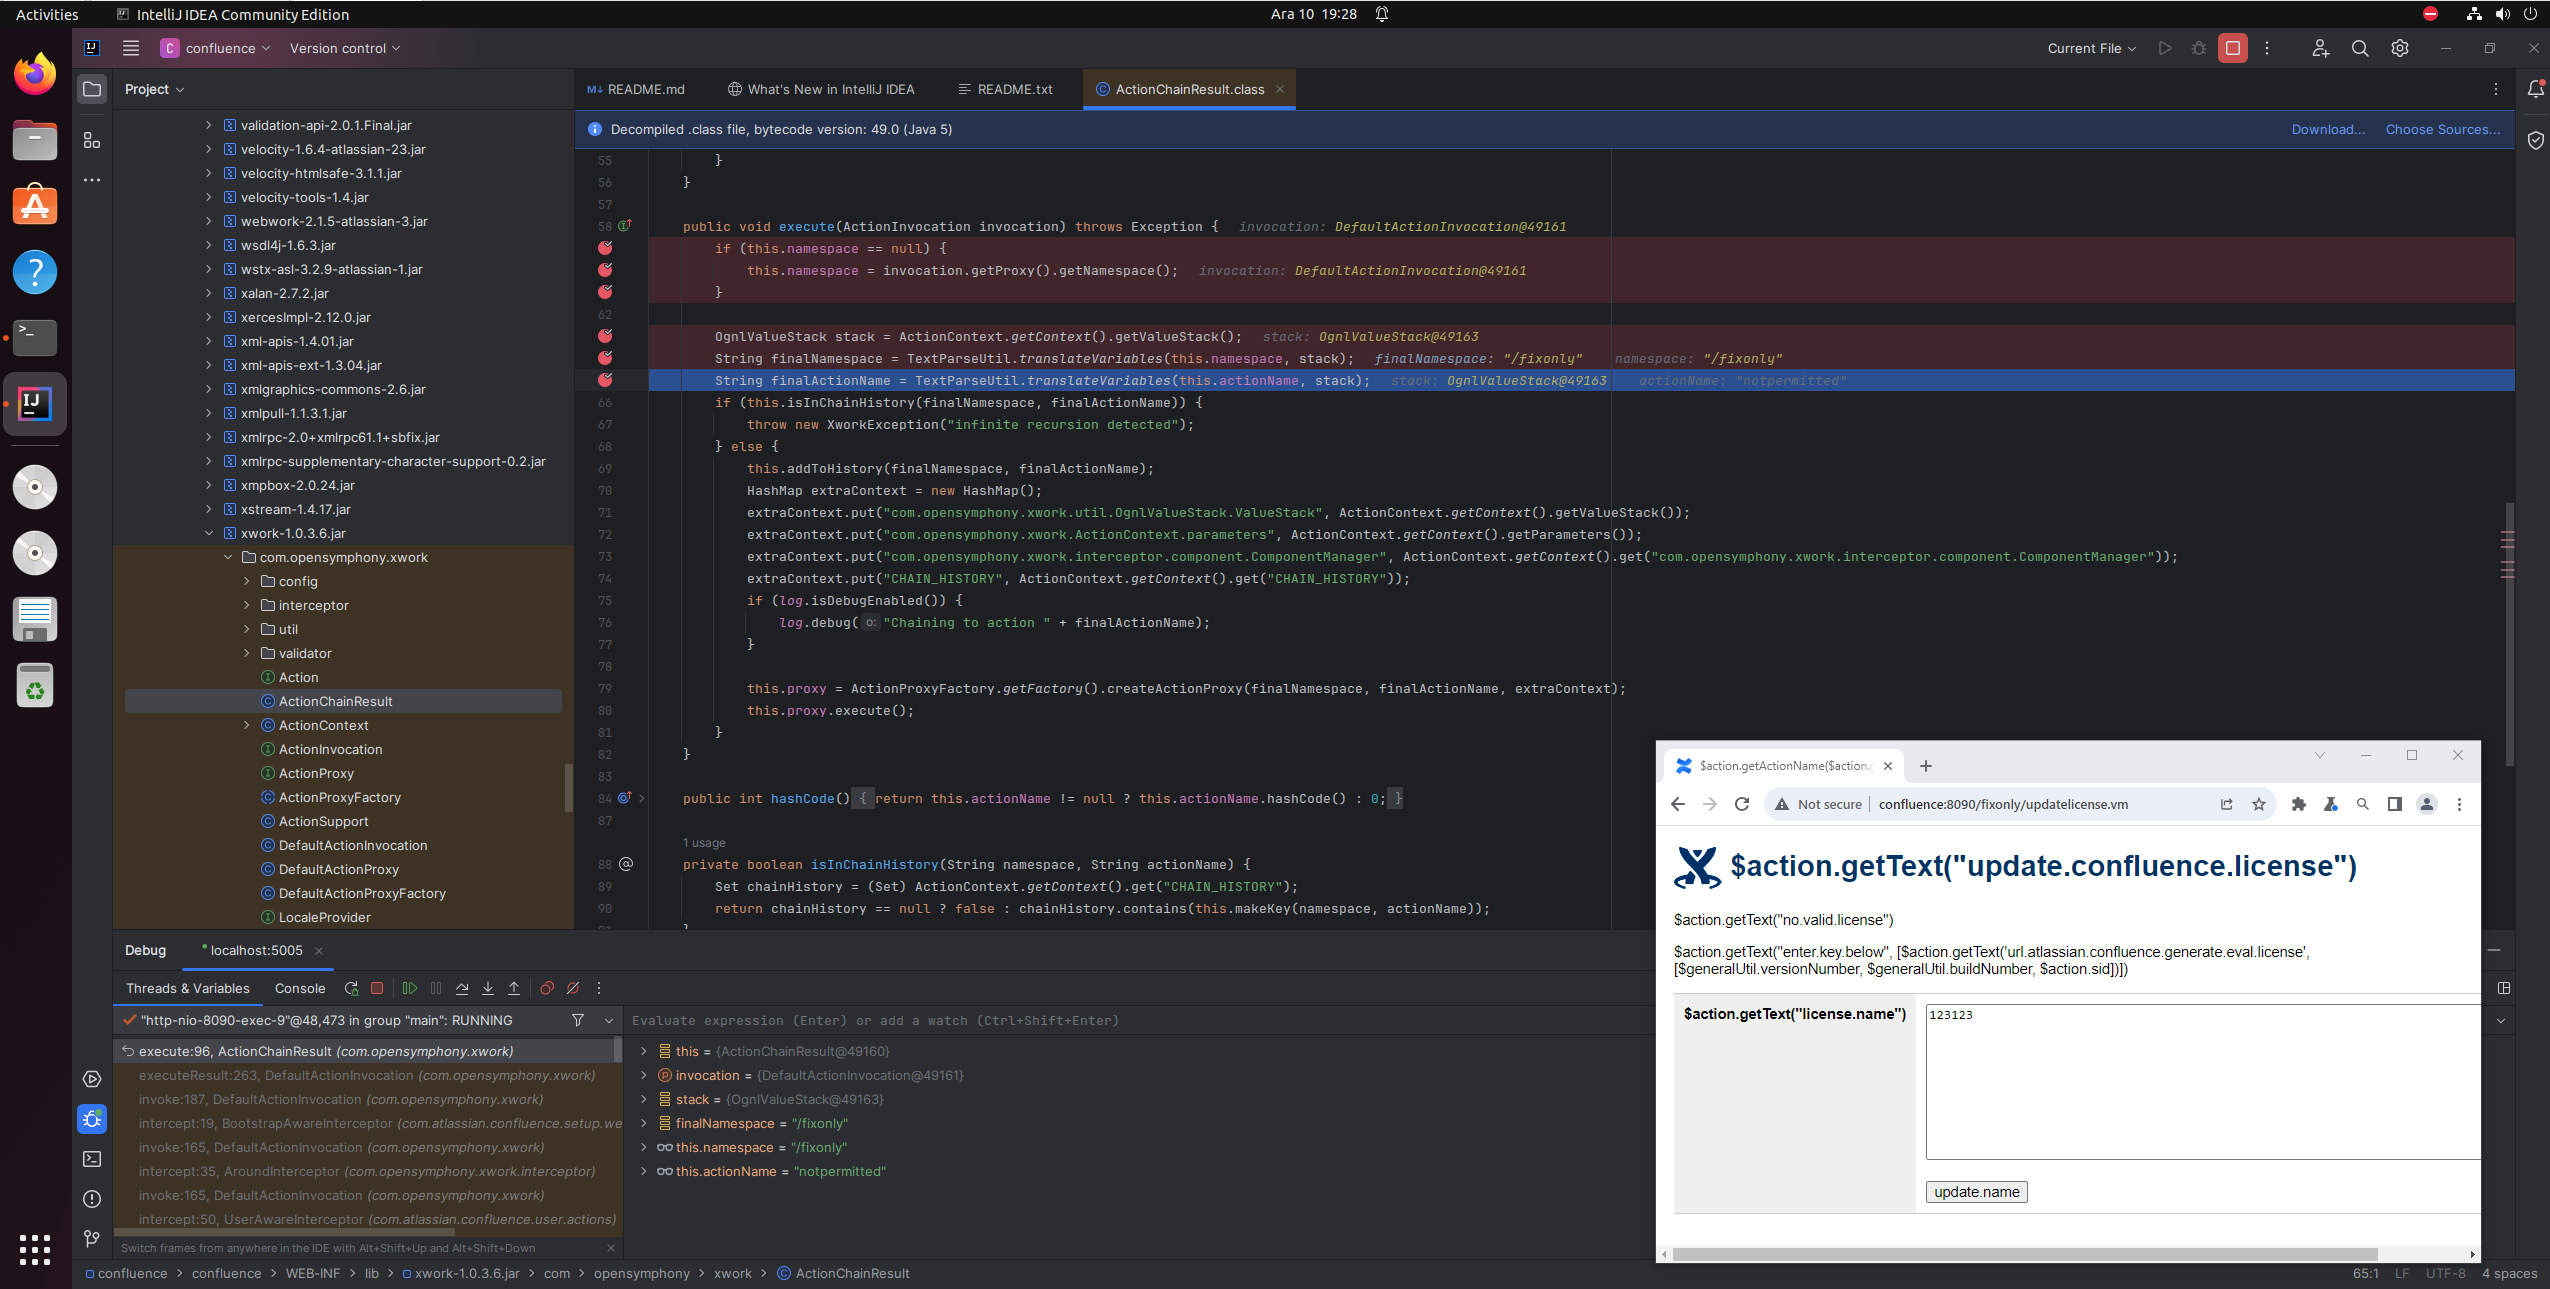Open IDE settings gear in title bar
This screenshot has width=2550, height=1289.
[2400, 48]
